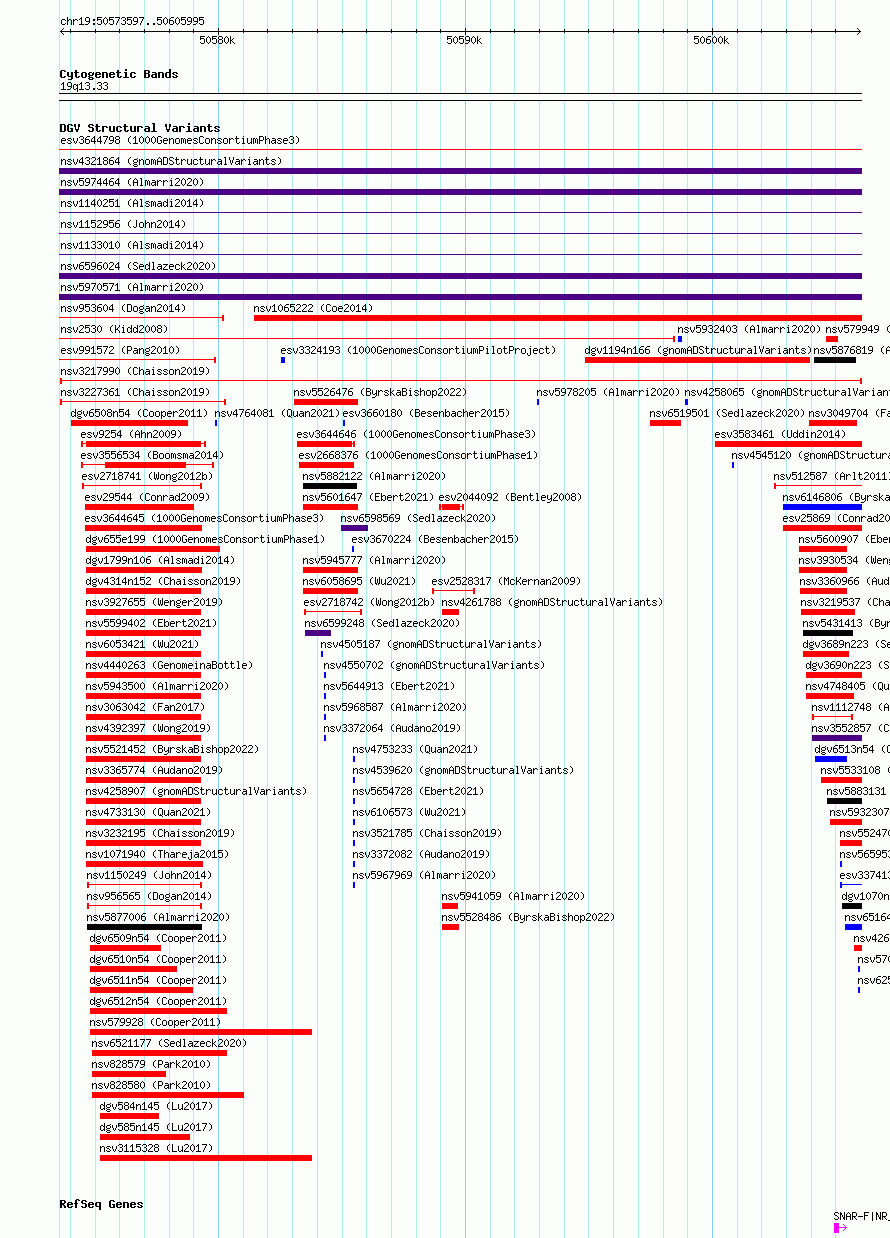Click the 19q13.33 band label
Screen dimensions: 890x1238
(x=84, y=86)
